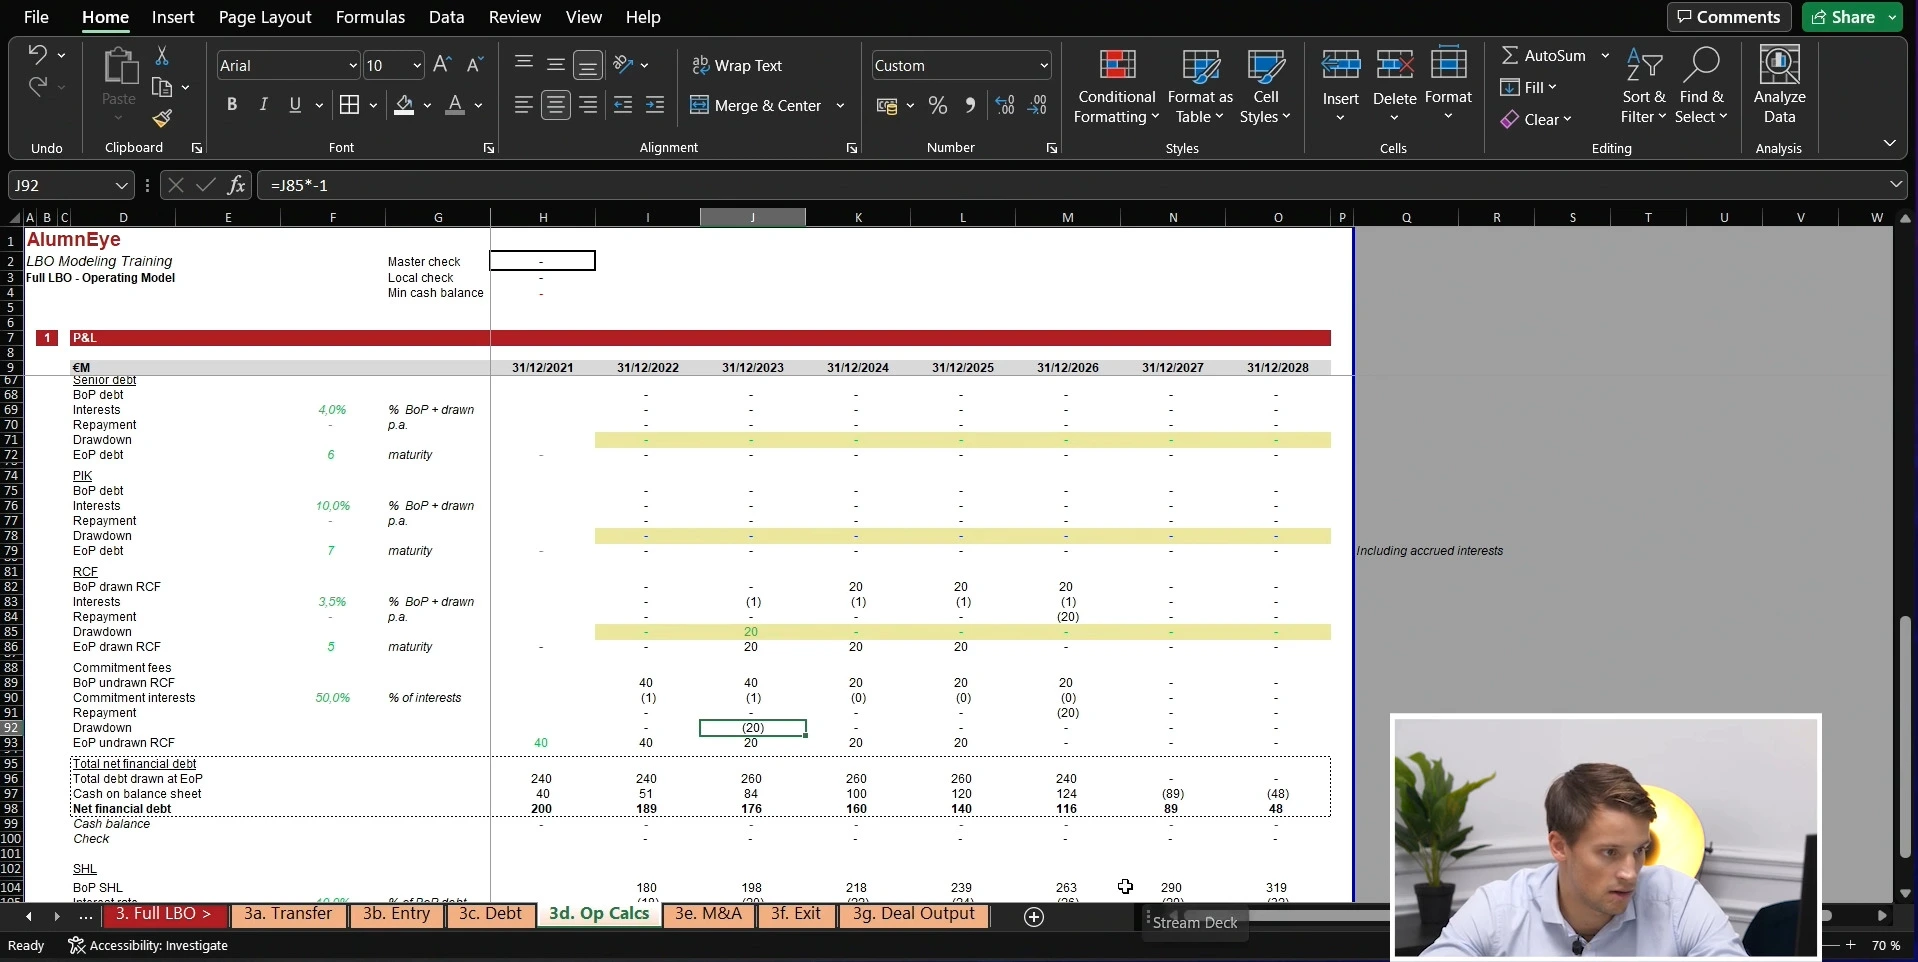
Task: Click the Format Painter brush icon
Action: (162, 119)
